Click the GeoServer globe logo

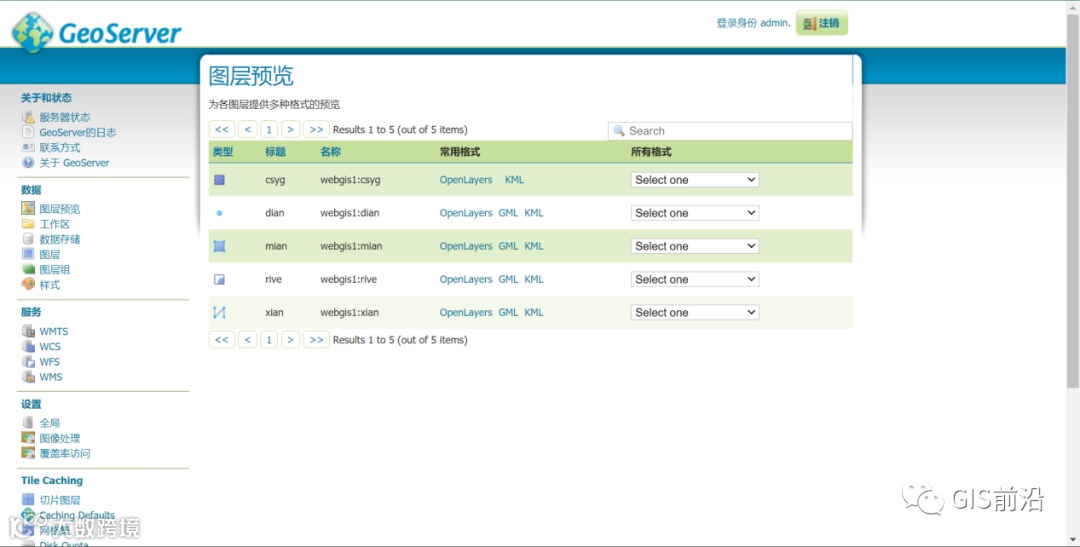pyautogui.click(x=32, y=32)
